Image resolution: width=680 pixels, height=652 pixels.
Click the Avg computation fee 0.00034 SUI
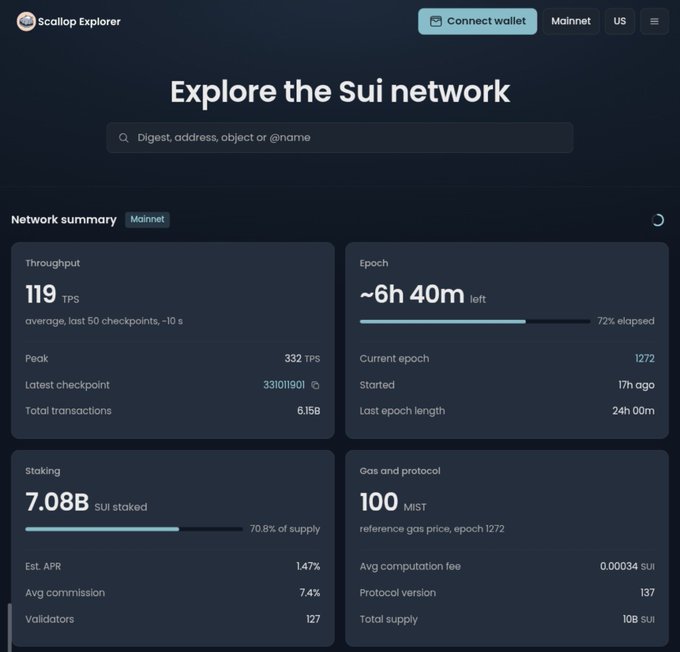coord(627,566)
